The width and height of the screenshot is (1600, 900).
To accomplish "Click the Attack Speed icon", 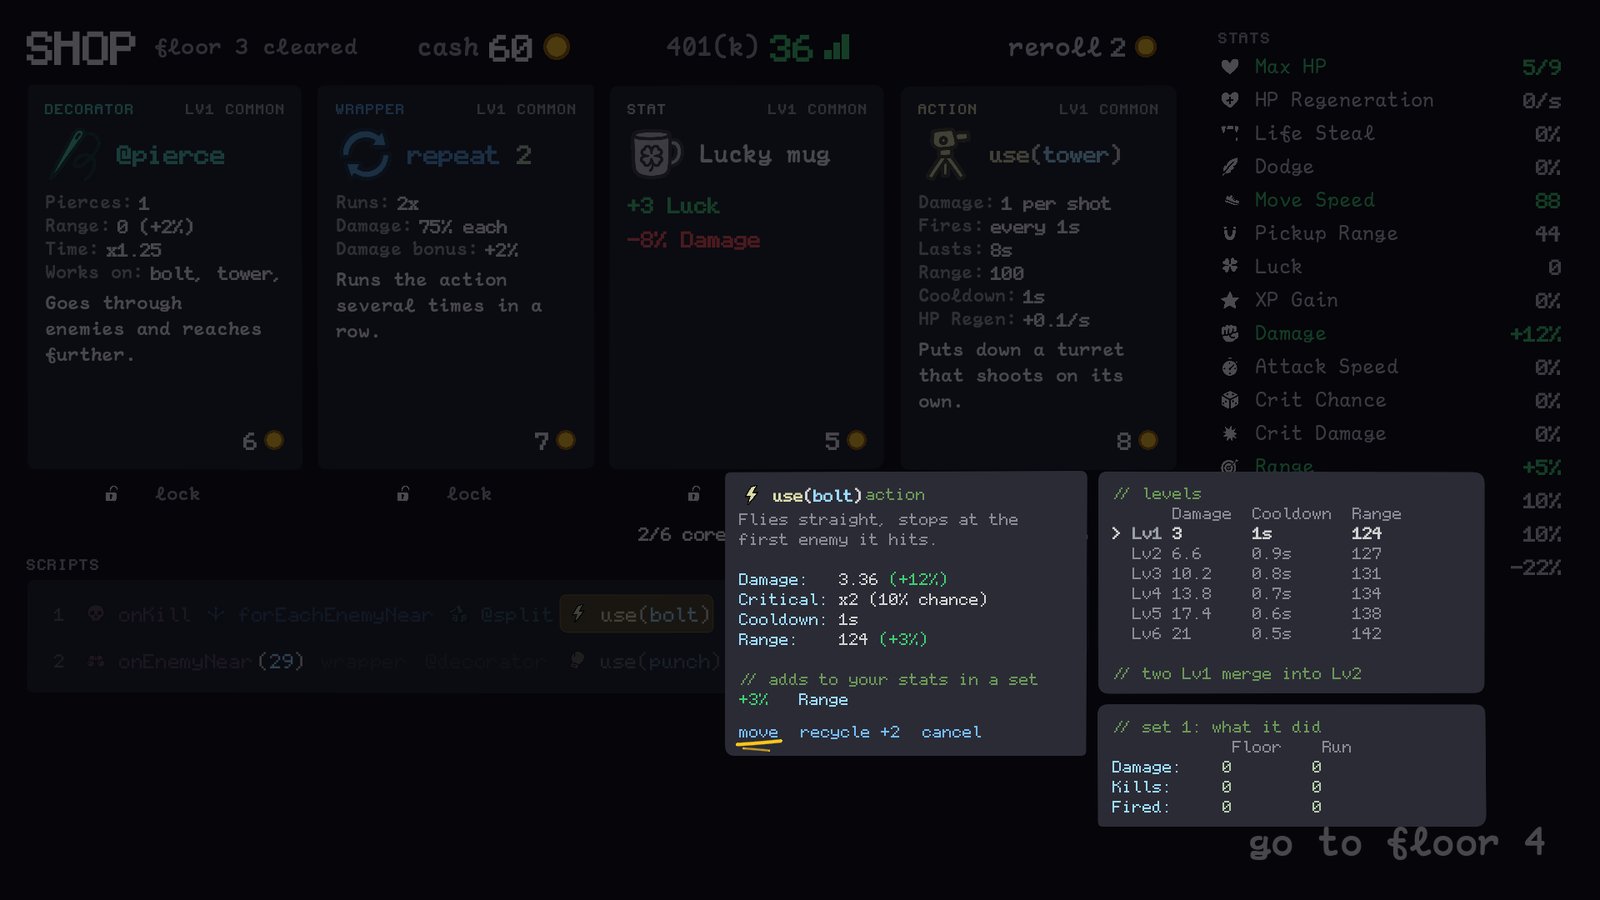I will (1230, 367).
